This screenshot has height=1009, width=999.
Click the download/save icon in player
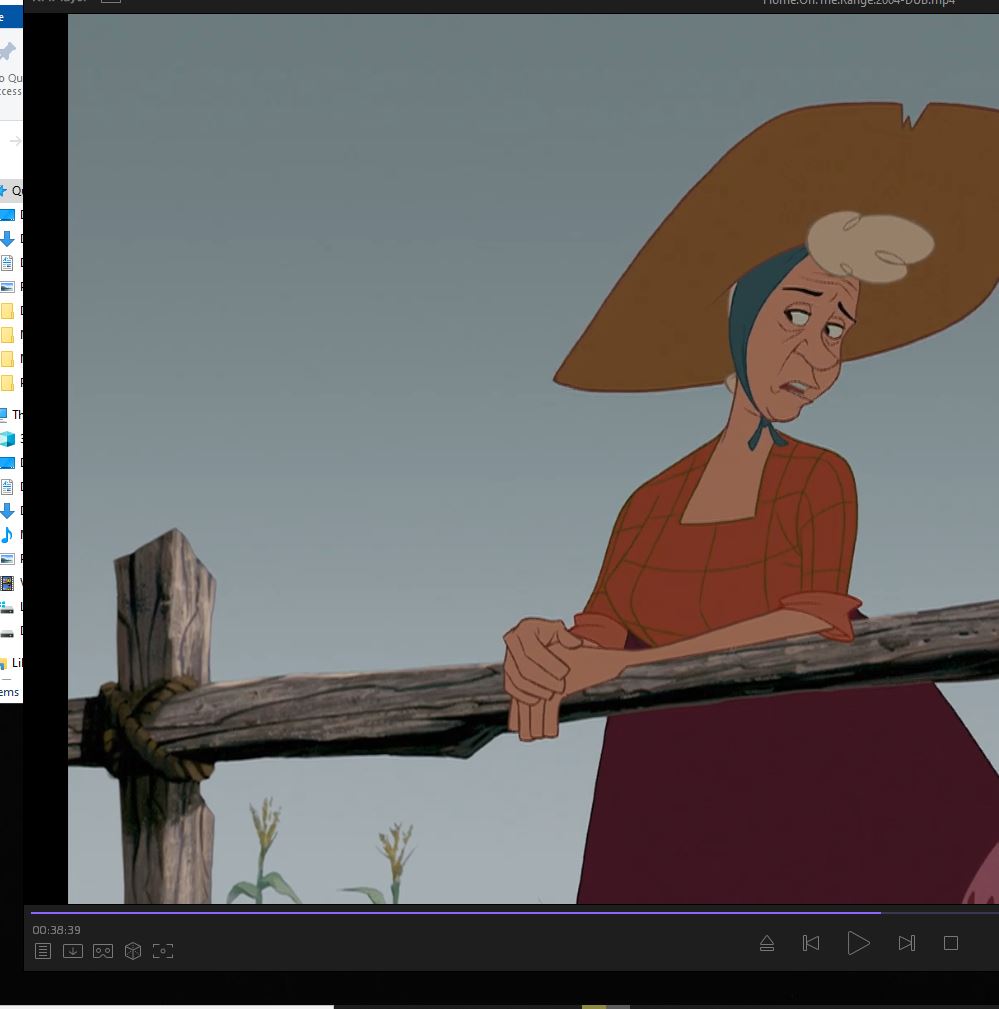73,951
